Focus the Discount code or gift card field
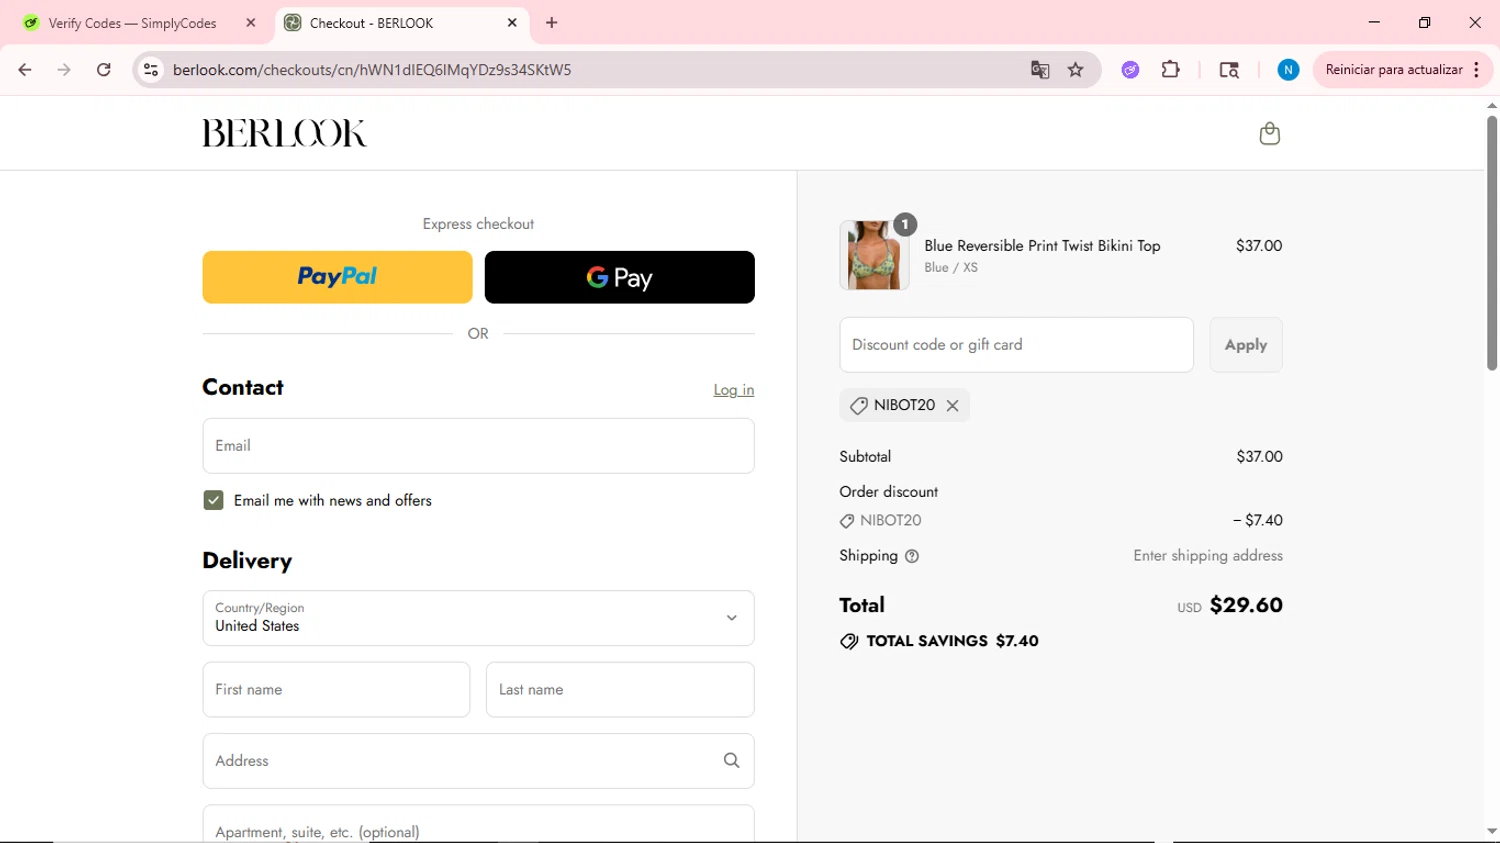Viewport: 1500px width, 843px height. [1016, 345]
